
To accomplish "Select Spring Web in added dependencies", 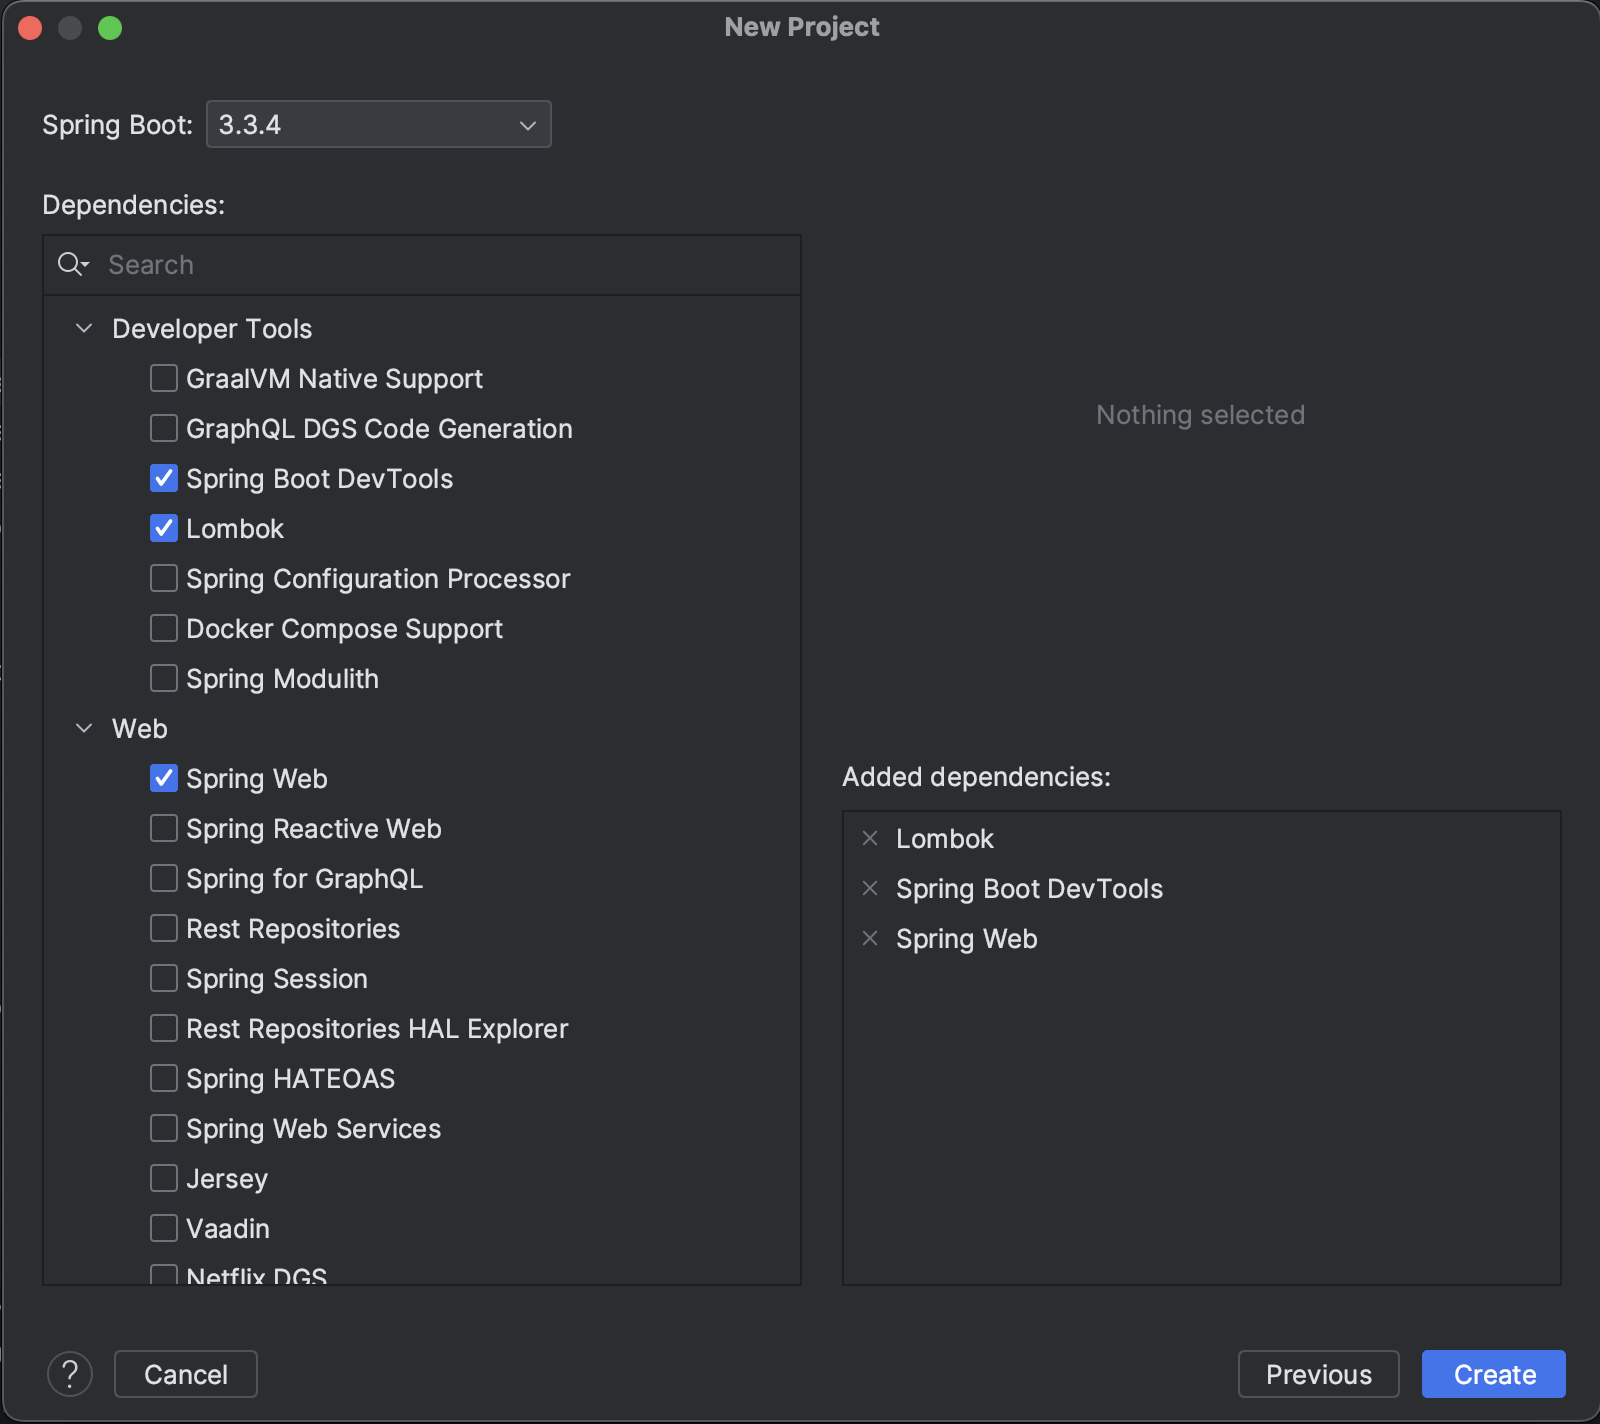I will 967,938.
